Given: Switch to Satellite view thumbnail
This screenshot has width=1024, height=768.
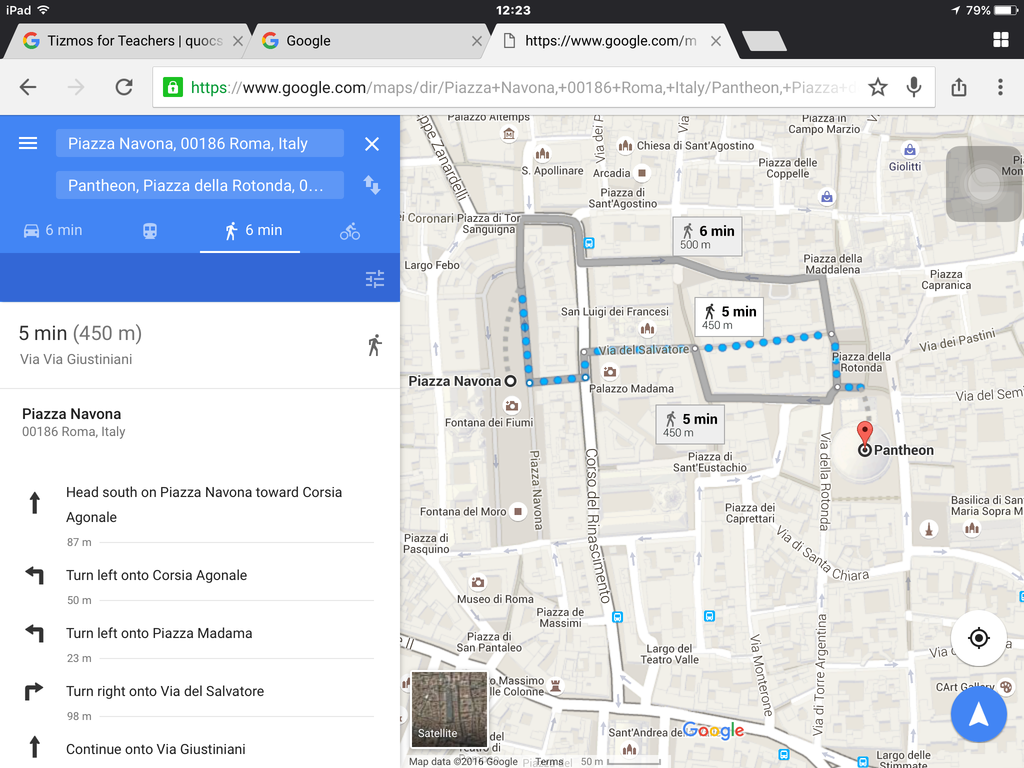Looking at the screenshot, I should click(449, 709).
